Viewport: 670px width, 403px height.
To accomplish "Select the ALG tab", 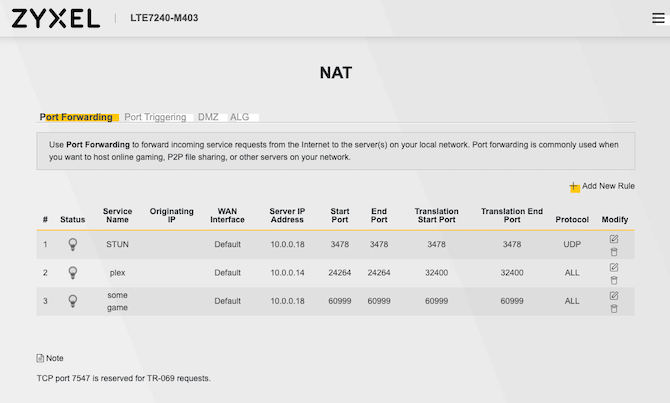I will [240, 117].
